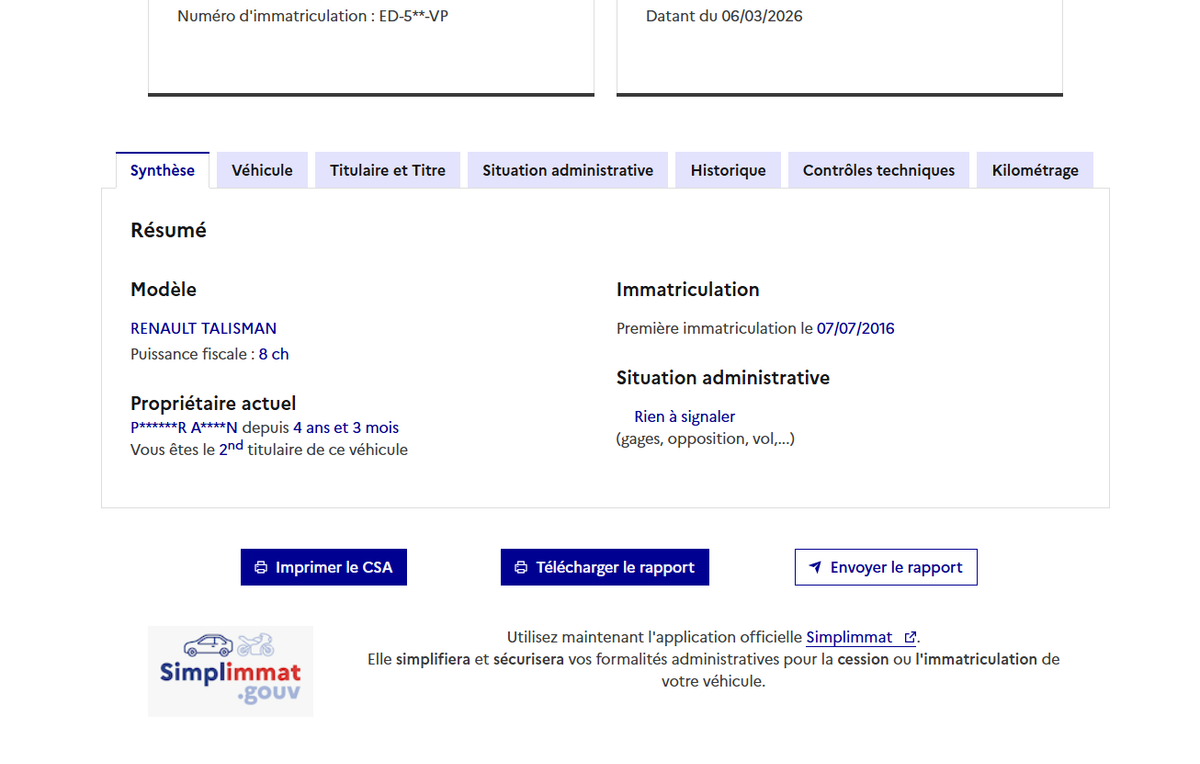Viewport: 1200px width, 764px height.
Task: Click the Envoyer le rapport button
Action: tap(886, 567)
